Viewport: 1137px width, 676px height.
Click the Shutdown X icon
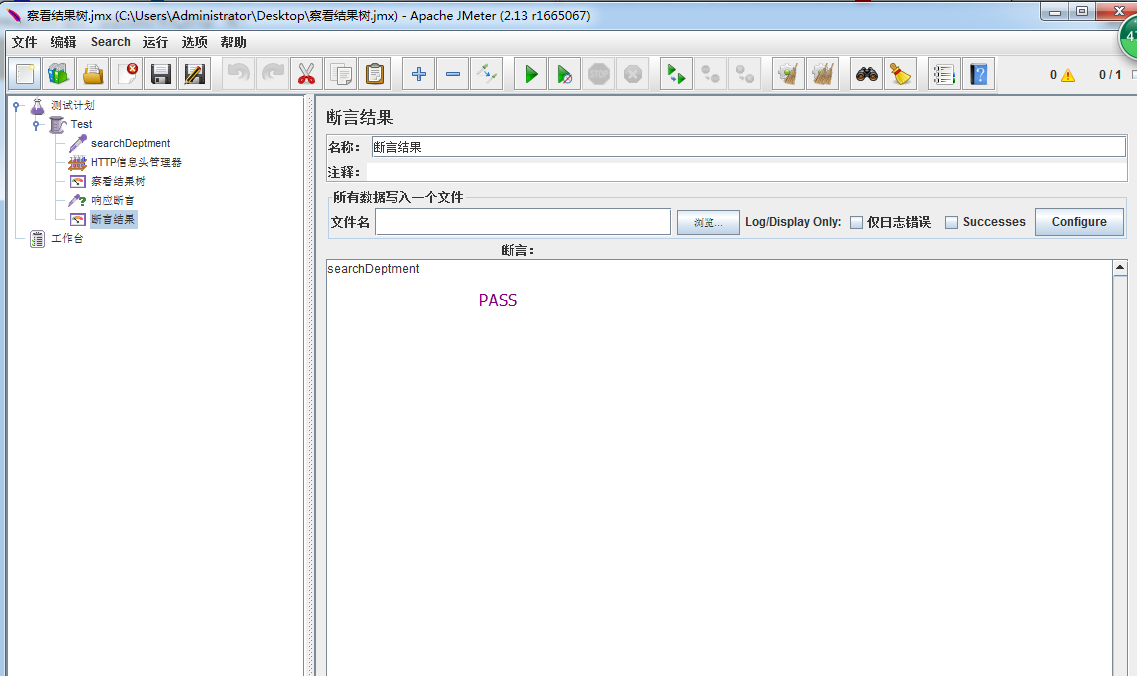coord(632,74)
